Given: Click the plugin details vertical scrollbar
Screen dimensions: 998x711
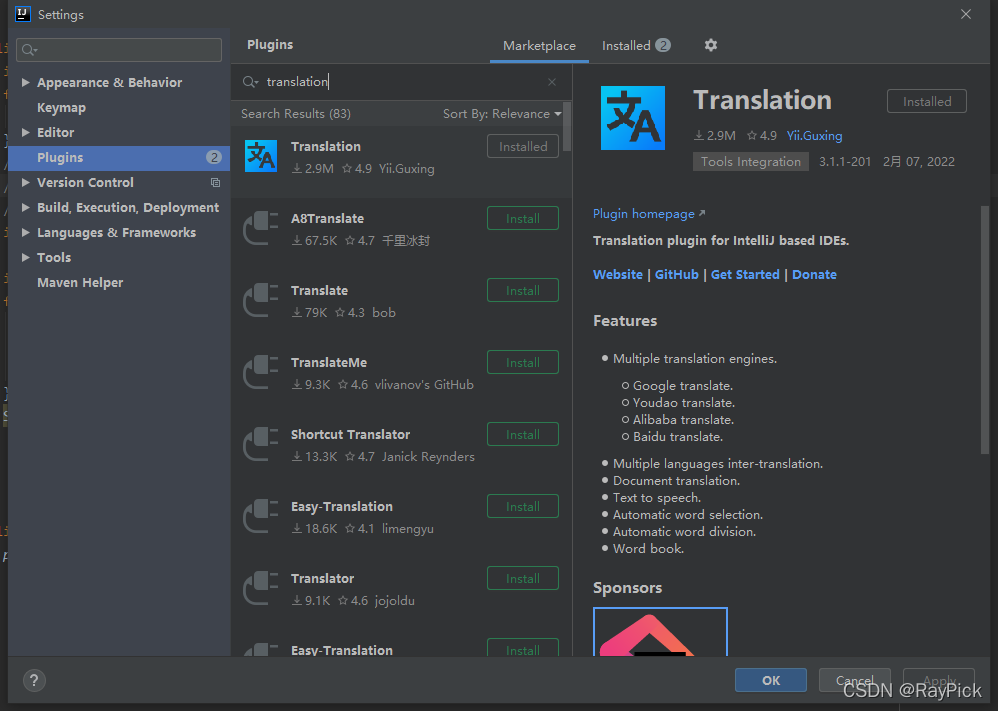Looking at the screenshot, I should click(985, 329).
